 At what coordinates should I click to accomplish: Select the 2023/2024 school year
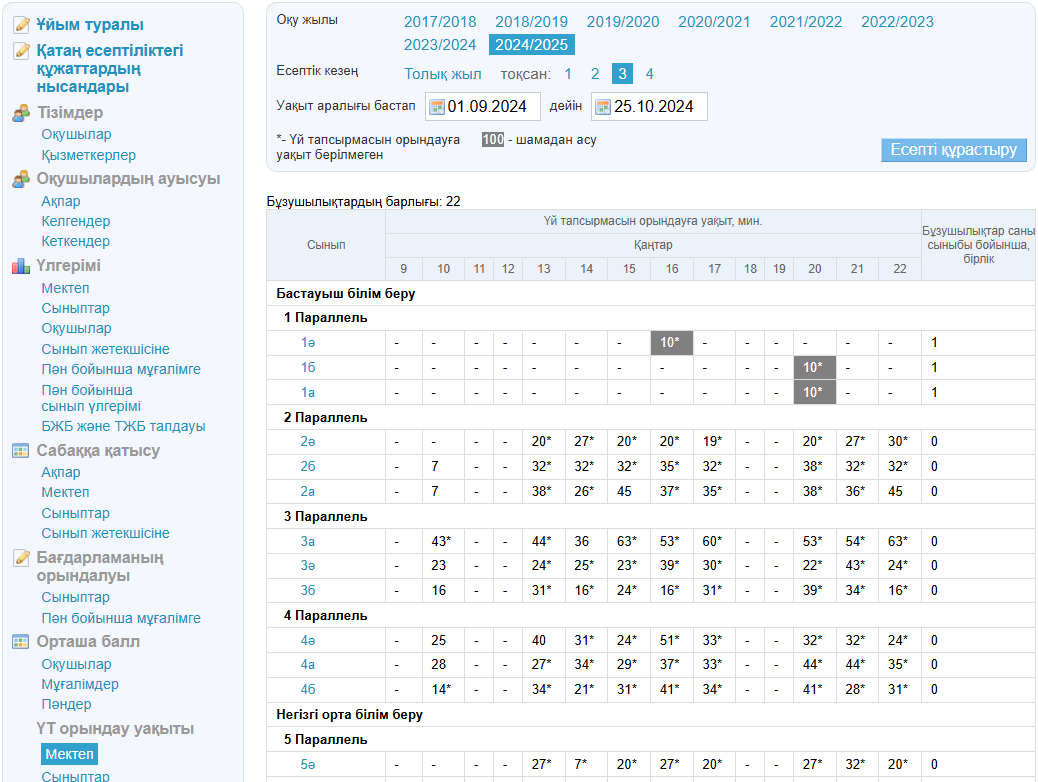pos(440,45)
